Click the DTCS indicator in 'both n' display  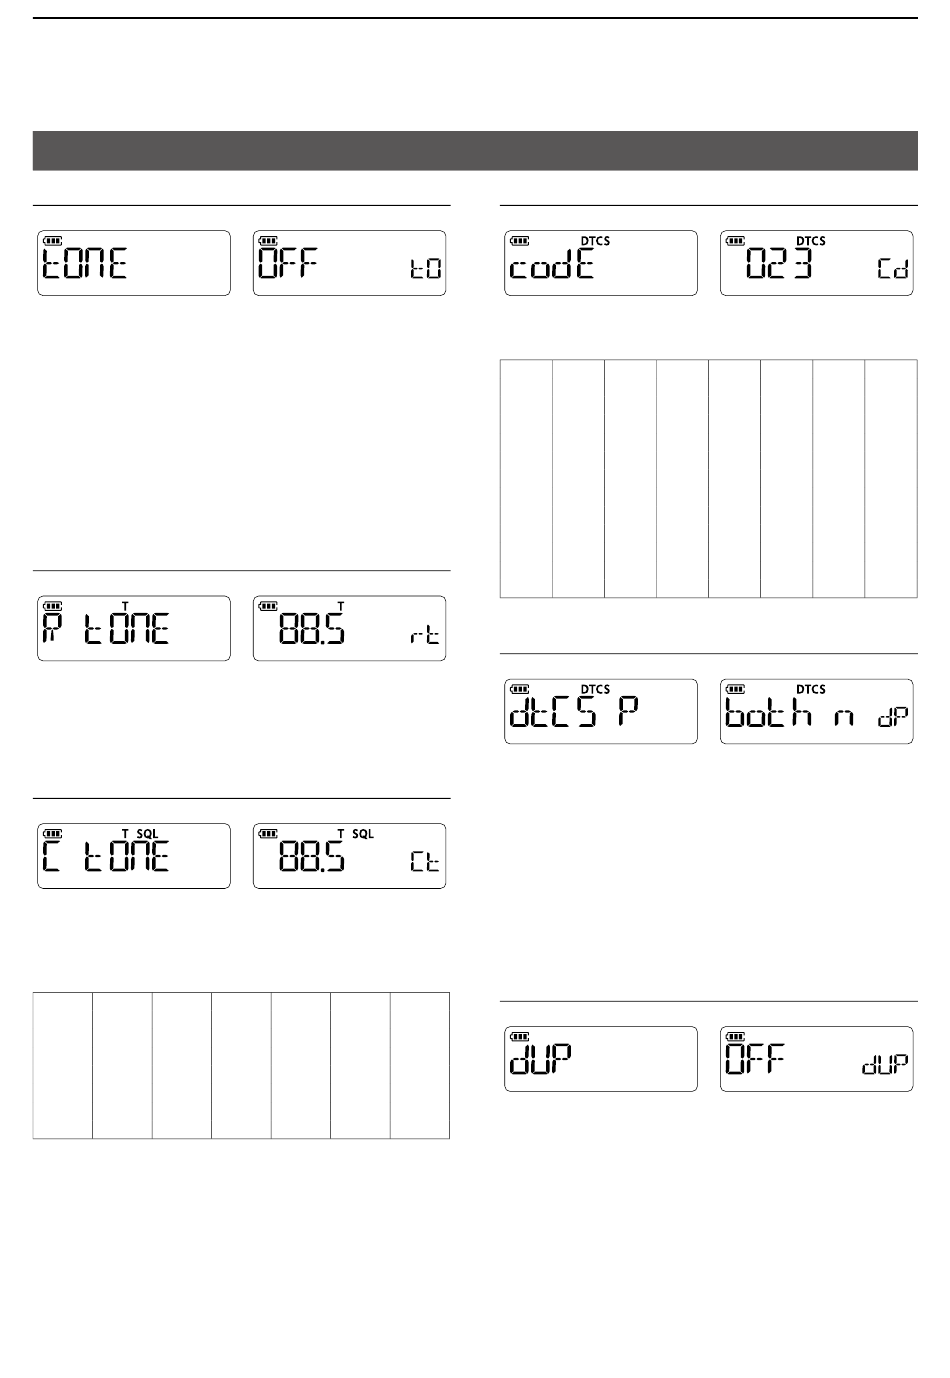(811, 689)
